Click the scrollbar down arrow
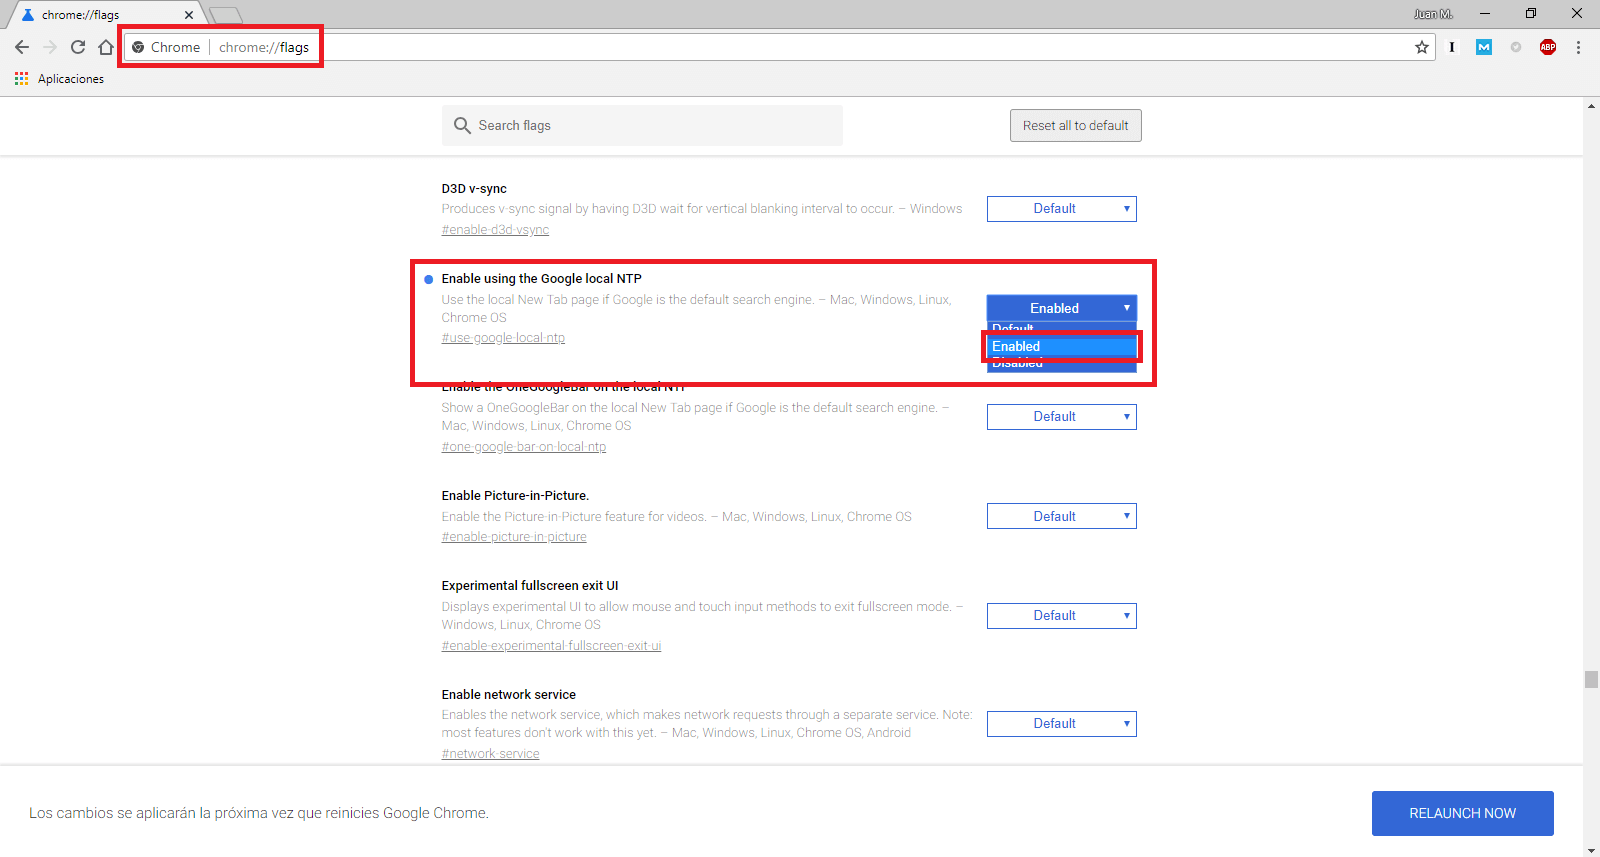 (1591, 850)
